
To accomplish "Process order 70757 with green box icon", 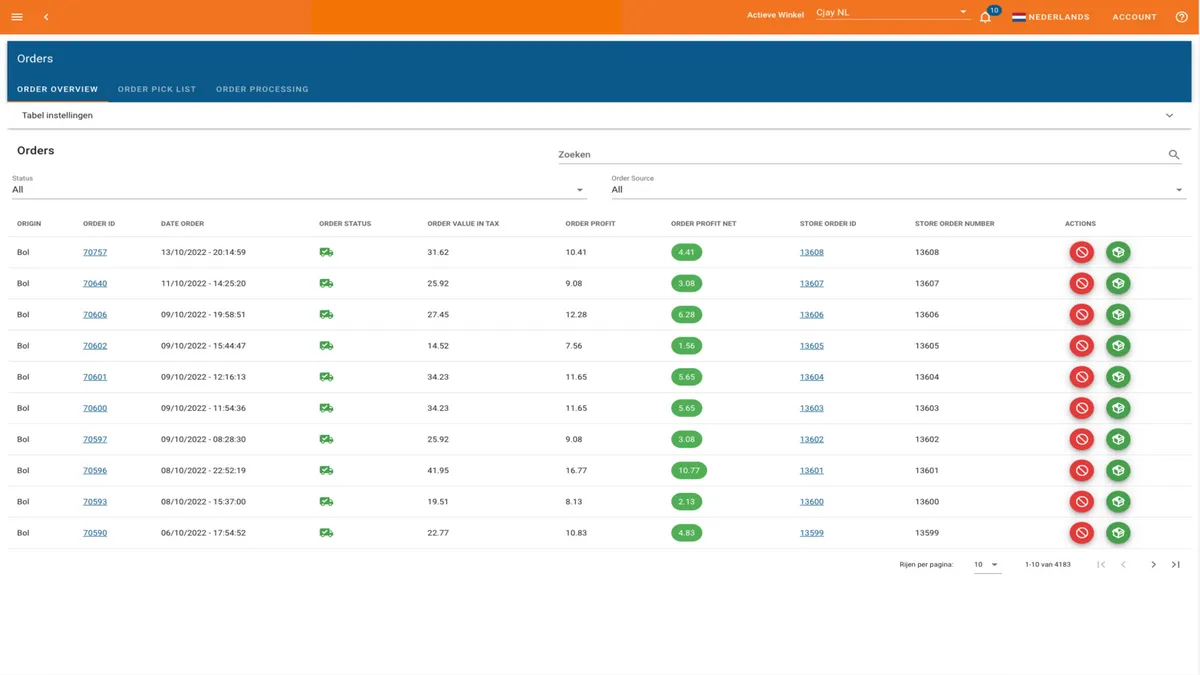I will [1118, 252].
